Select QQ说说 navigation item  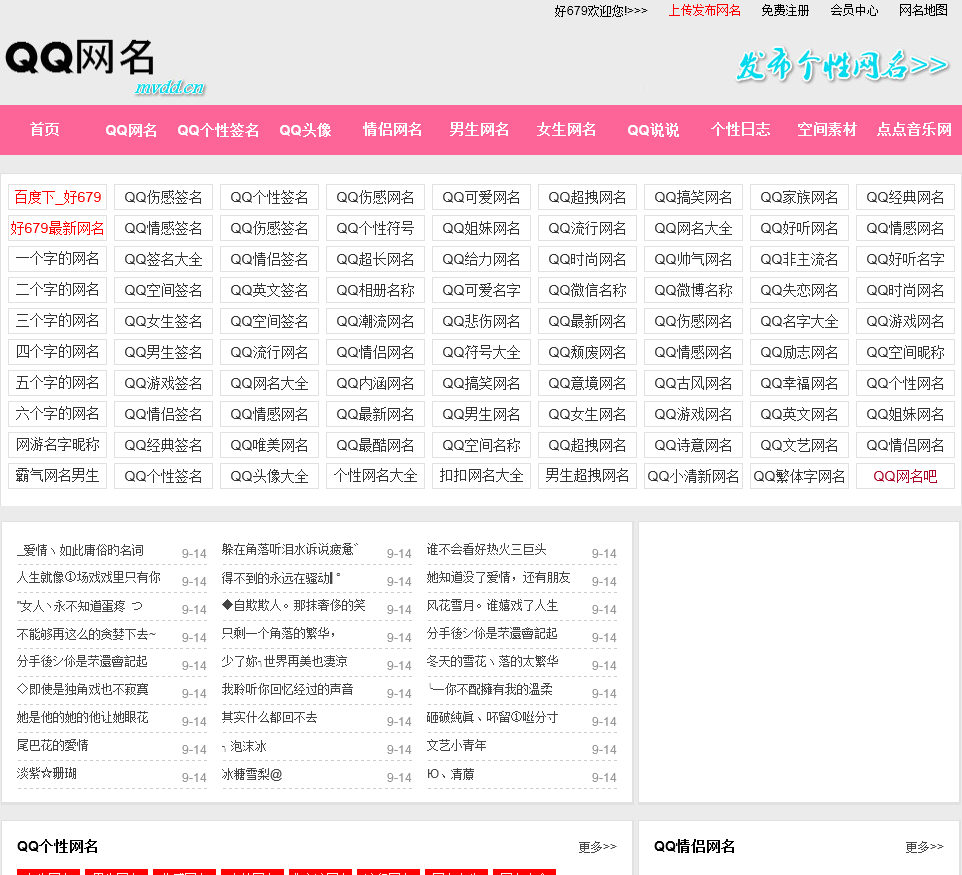(x=653, y=129)
